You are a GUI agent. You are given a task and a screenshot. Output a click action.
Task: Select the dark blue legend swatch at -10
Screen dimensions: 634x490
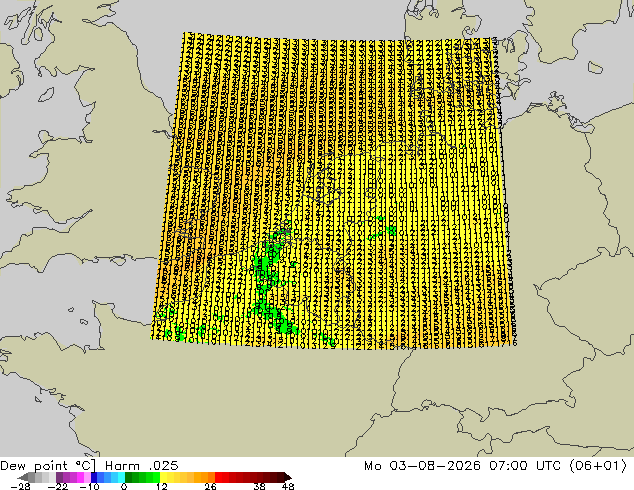(x=94, y=477)
